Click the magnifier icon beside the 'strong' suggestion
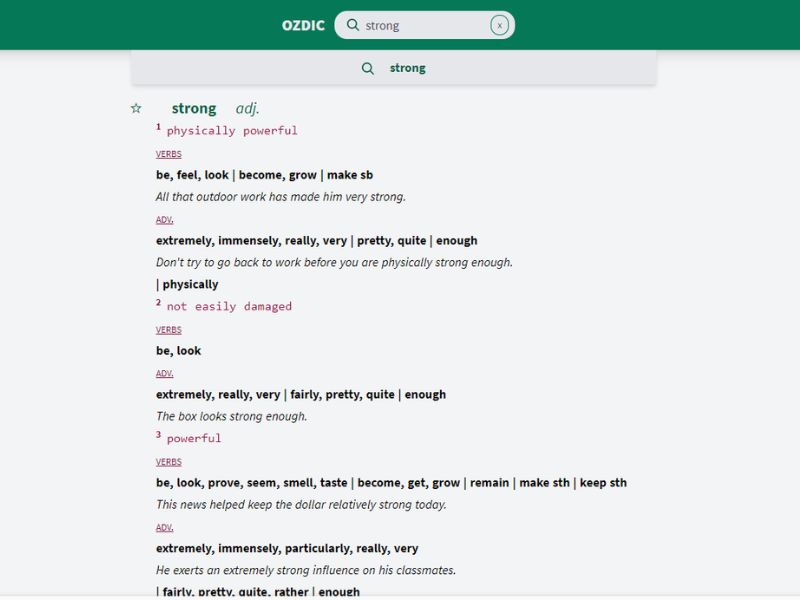Image resolution: width=800 pixels, height=600 pixels. (x=367, y=68)
